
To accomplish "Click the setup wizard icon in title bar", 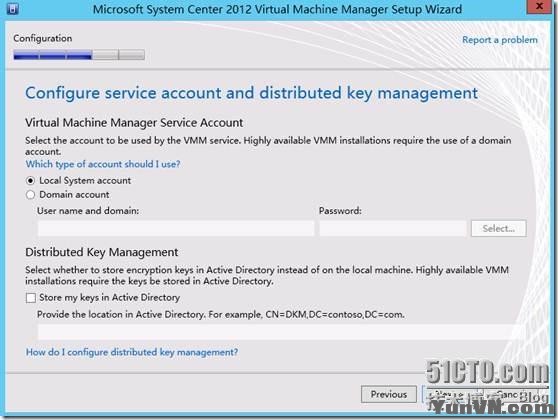I will coord(12,9).
